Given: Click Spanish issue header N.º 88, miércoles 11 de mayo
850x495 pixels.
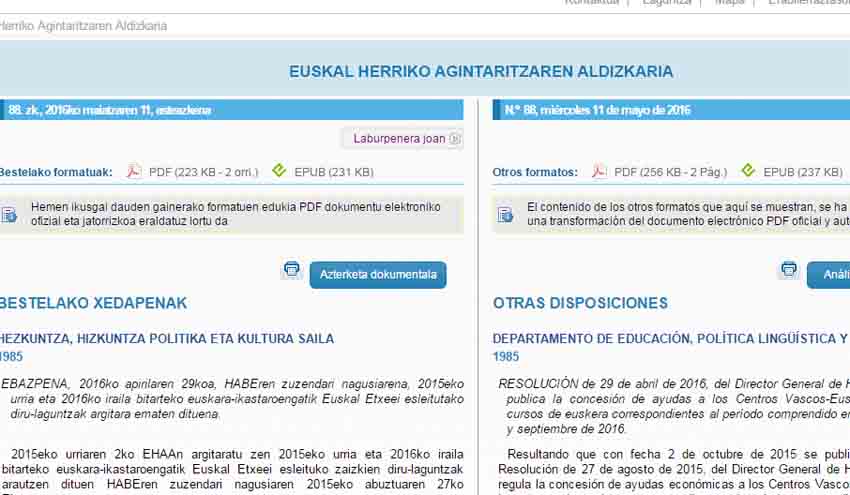Looking at the screenshot, I should [x=597, y=110].
